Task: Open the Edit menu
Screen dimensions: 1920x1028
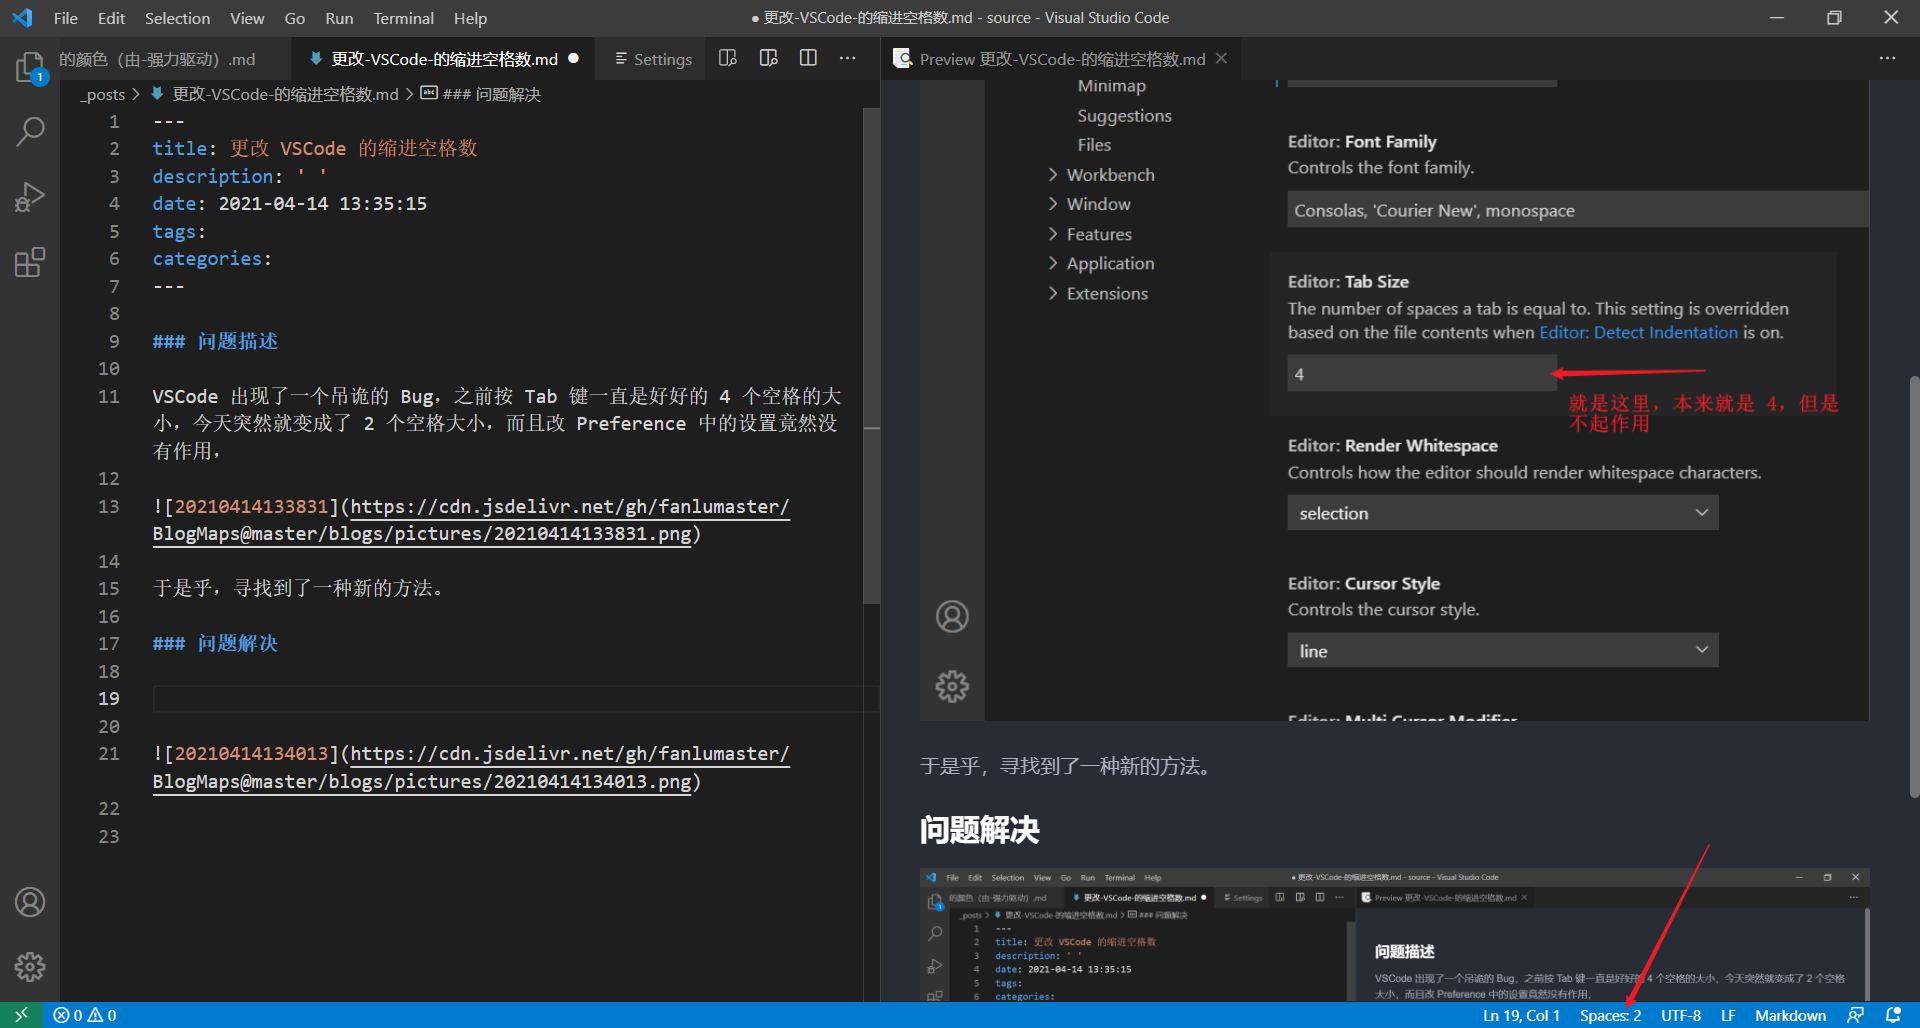Action: coord(111,18)
